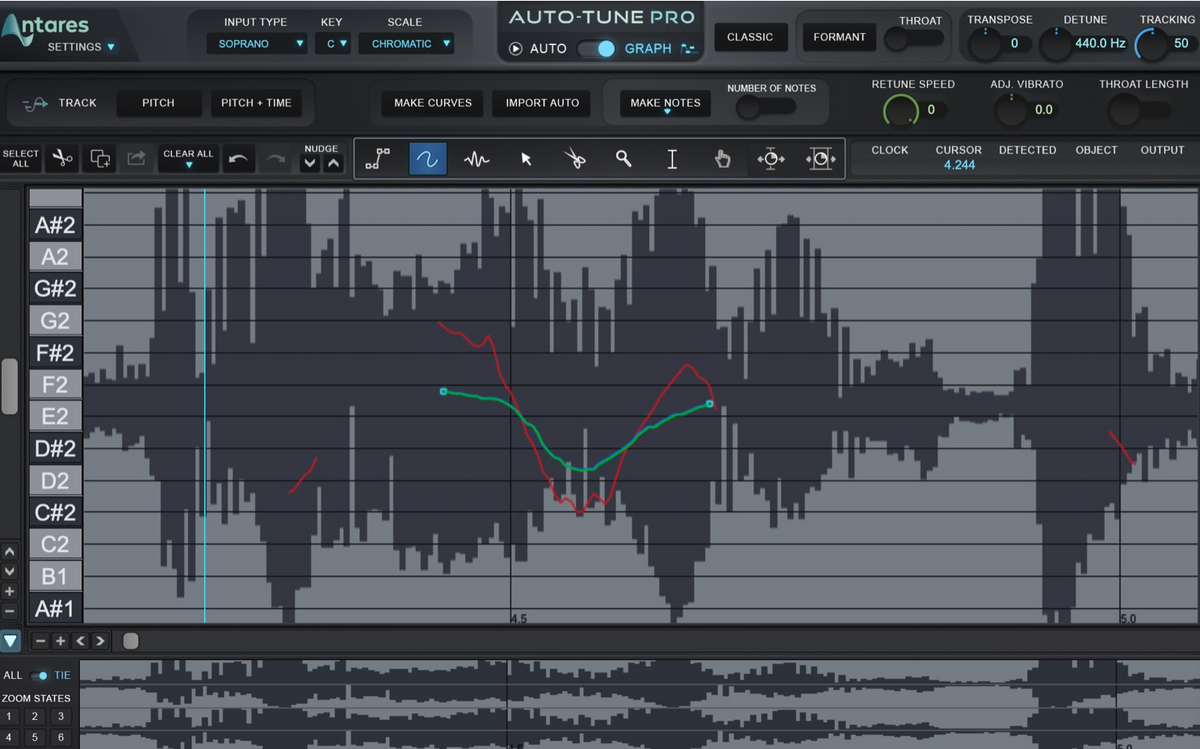
Task: Select the Arrow pointer tool
Action: (526, 158)
